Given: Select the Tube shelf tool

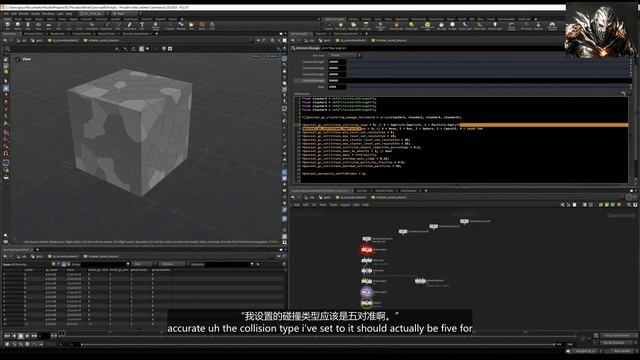Looking at the screenshot, I should (28, 26).
